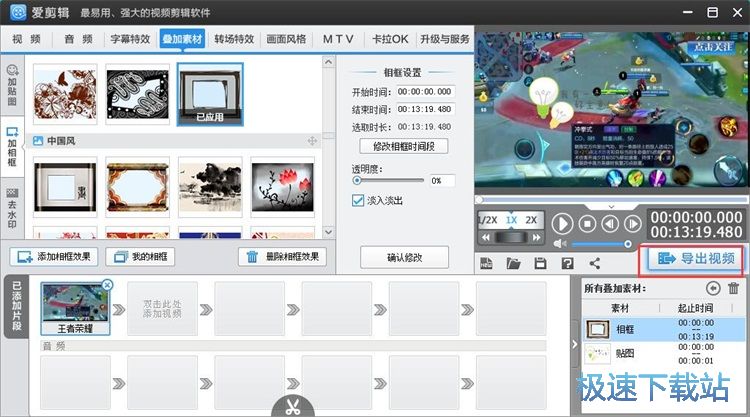Open the 音频 tab
This screenshot has height=417, width=750.
78,39
